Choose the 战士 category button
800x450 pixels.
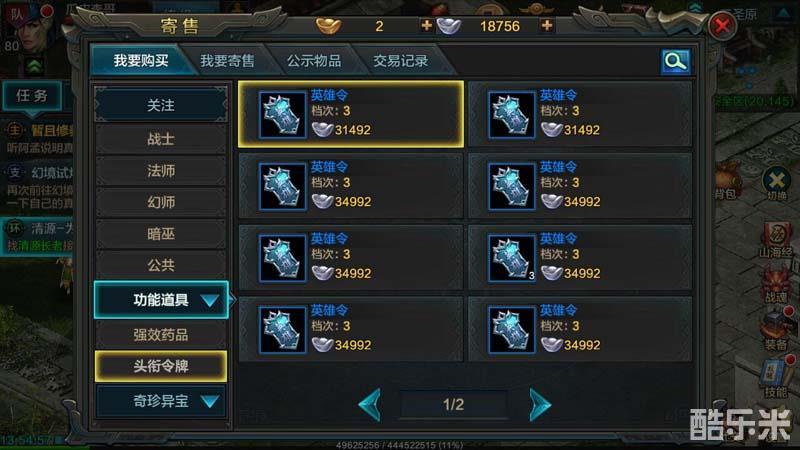(x=161, y=139)
